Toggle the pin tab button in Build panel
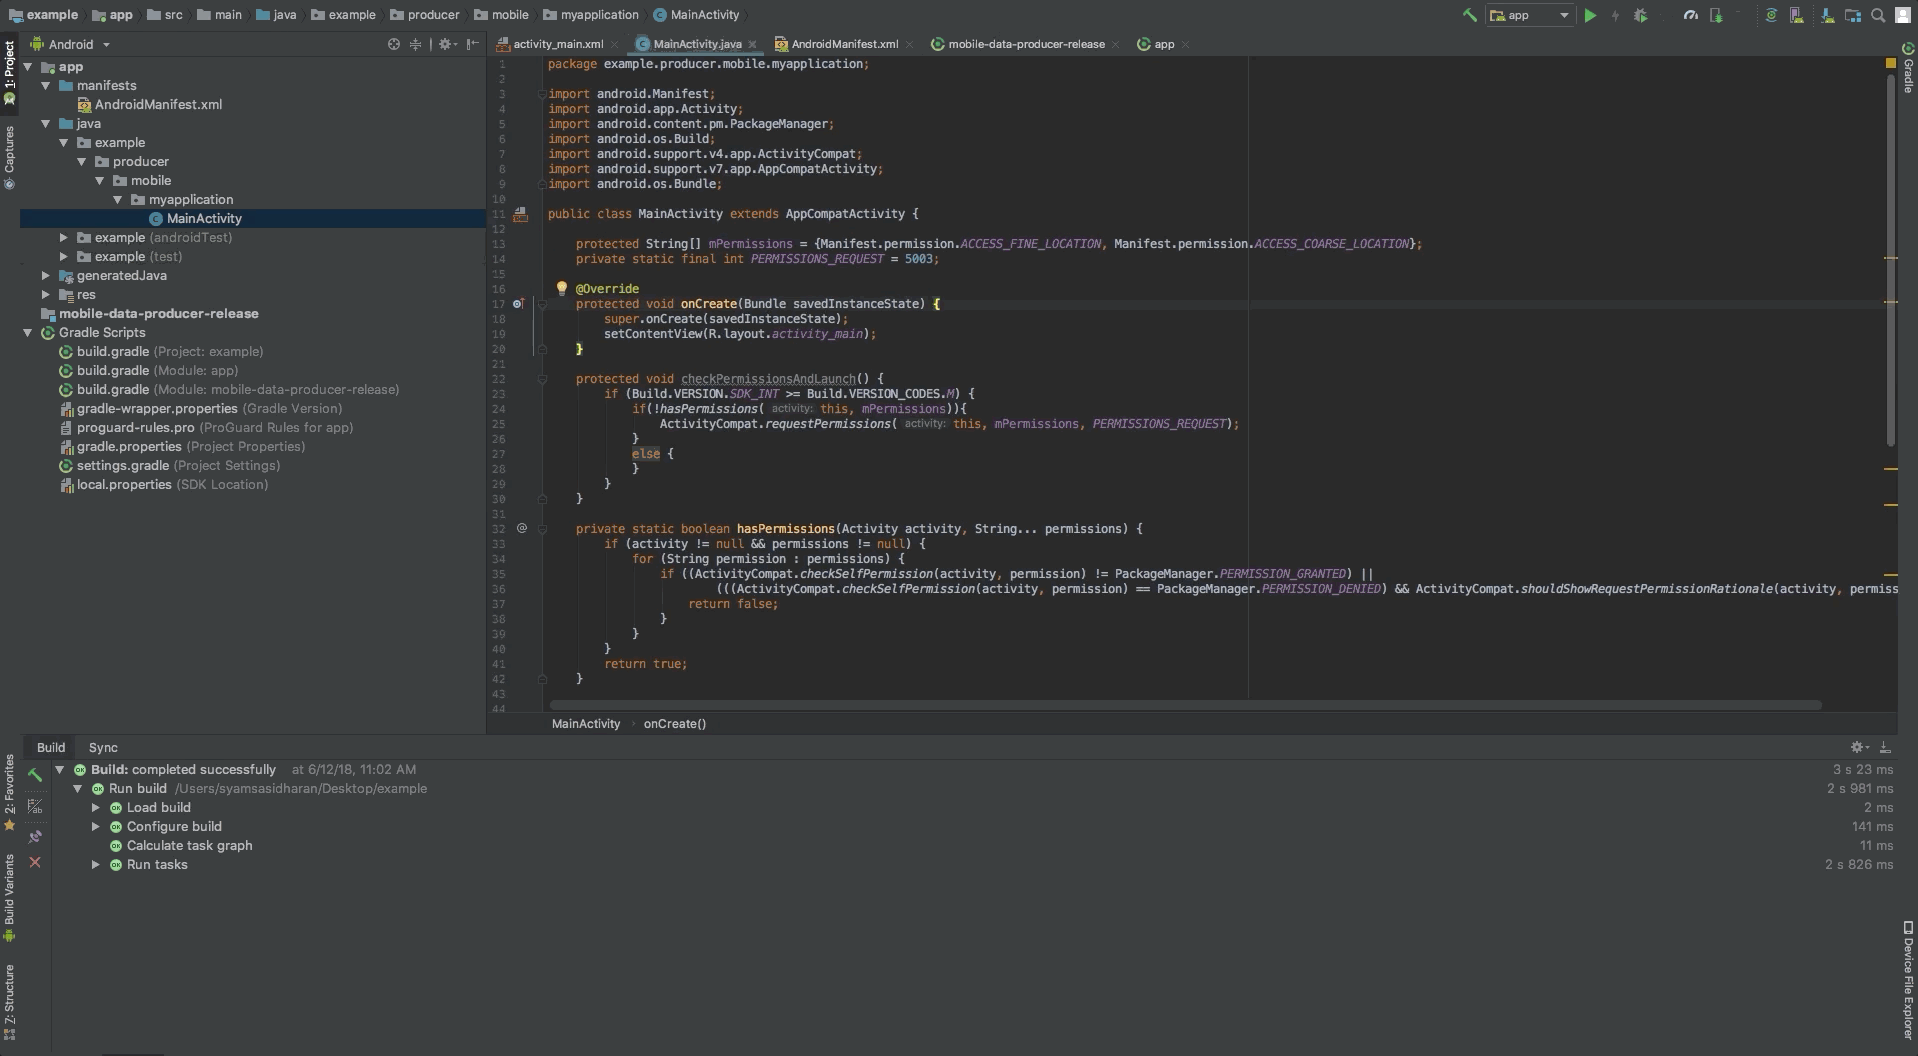Viewport: 1918px width, 1056px height. (35, 835)
